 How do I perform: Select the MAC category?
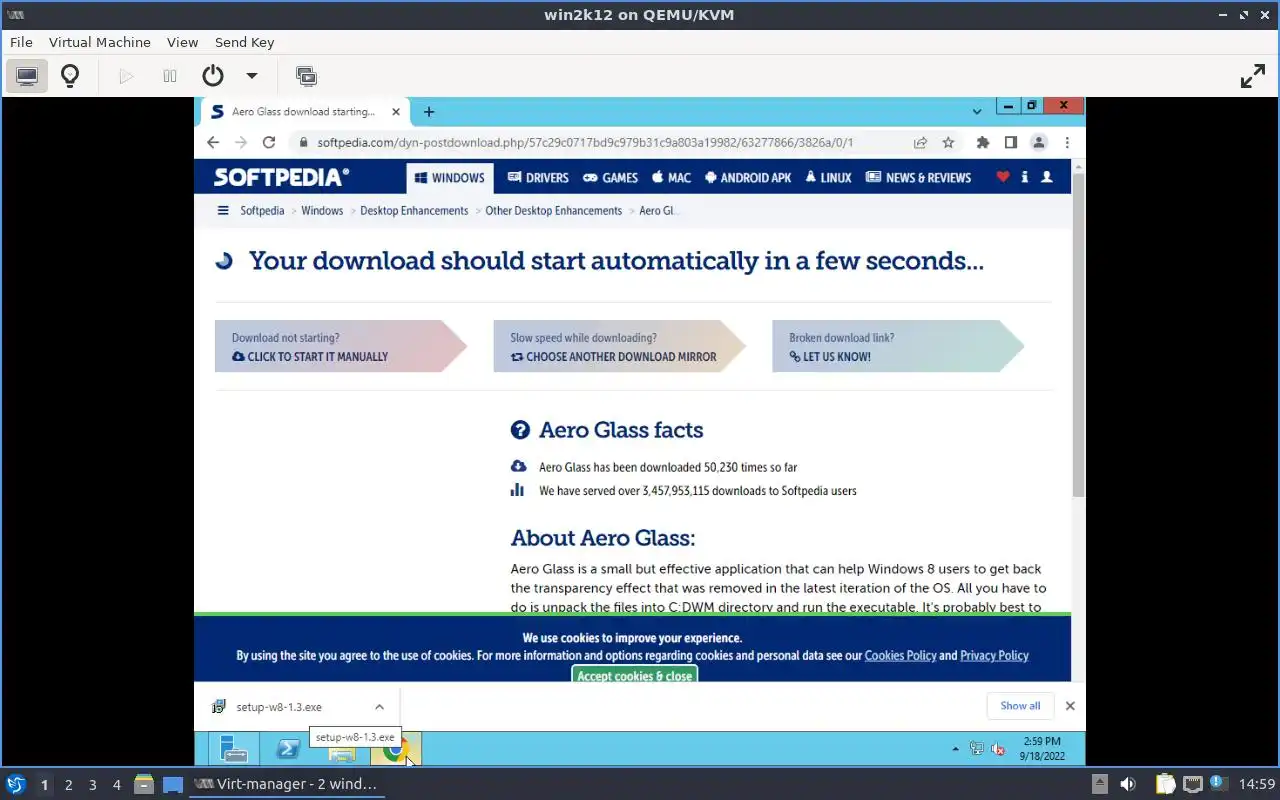pos(671,178)
